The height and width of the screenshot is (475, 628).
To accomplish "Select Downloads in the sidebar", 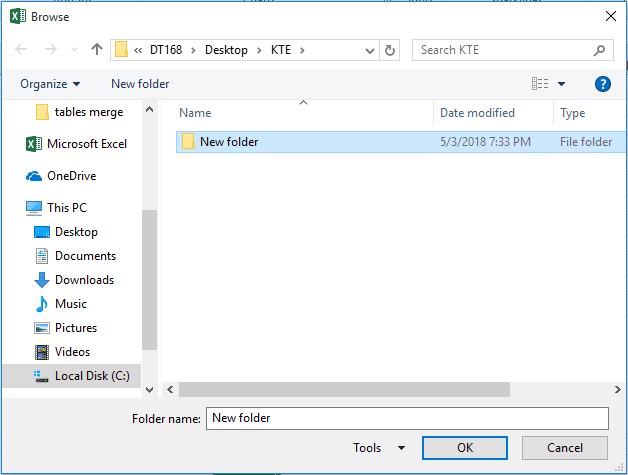I will [x=84, y=280].
